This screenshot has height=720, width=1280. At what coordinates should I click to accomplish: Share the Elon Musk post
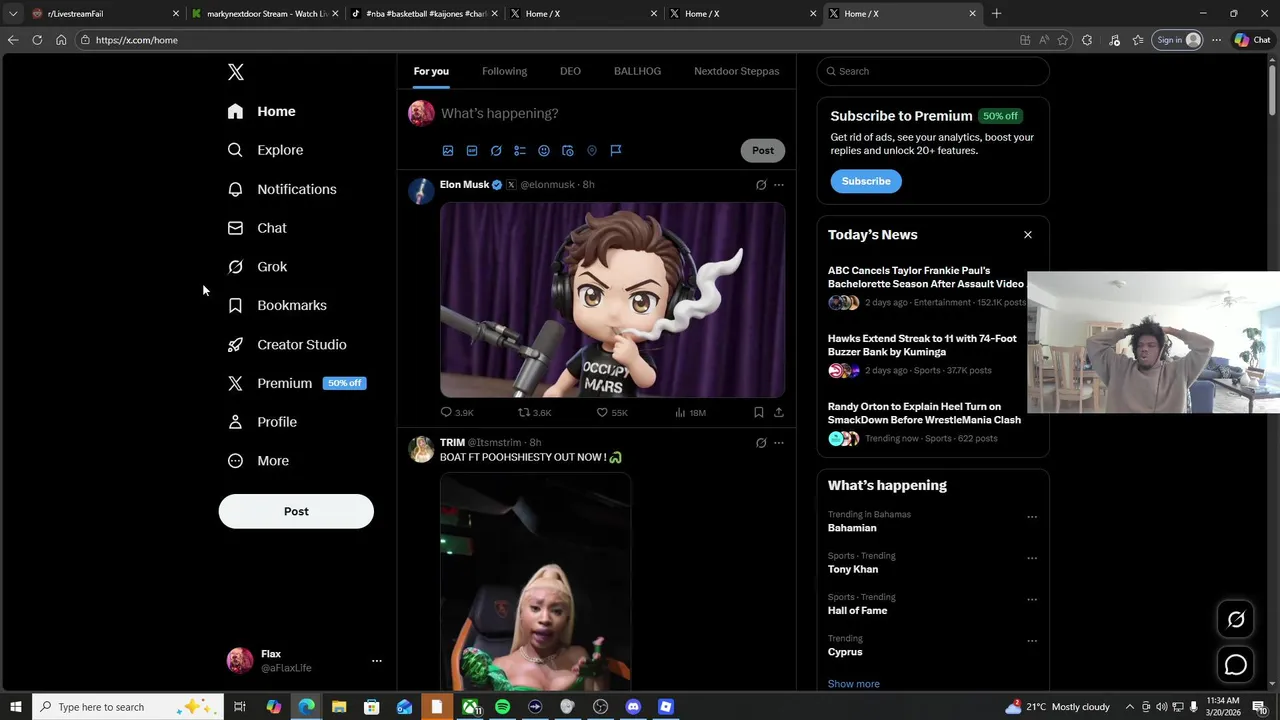click(779, 412)
